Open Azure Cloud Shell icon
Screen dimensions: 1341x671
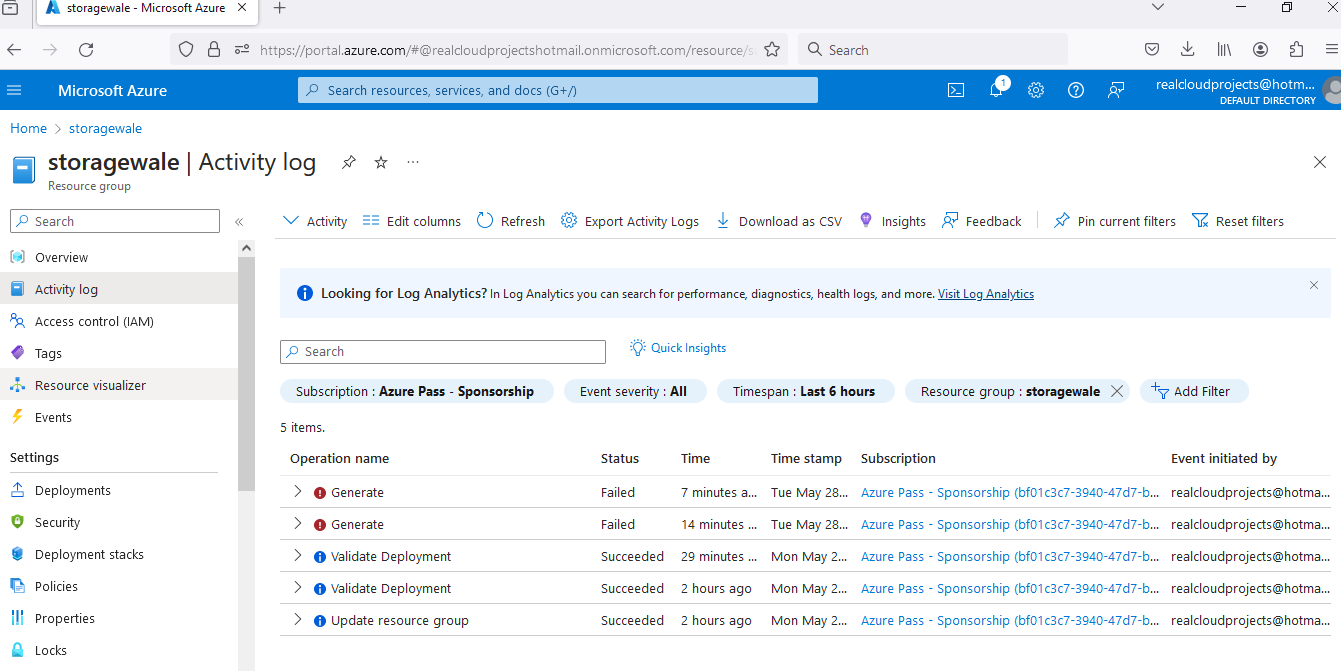pyautogui.click(x=956, y=90)
